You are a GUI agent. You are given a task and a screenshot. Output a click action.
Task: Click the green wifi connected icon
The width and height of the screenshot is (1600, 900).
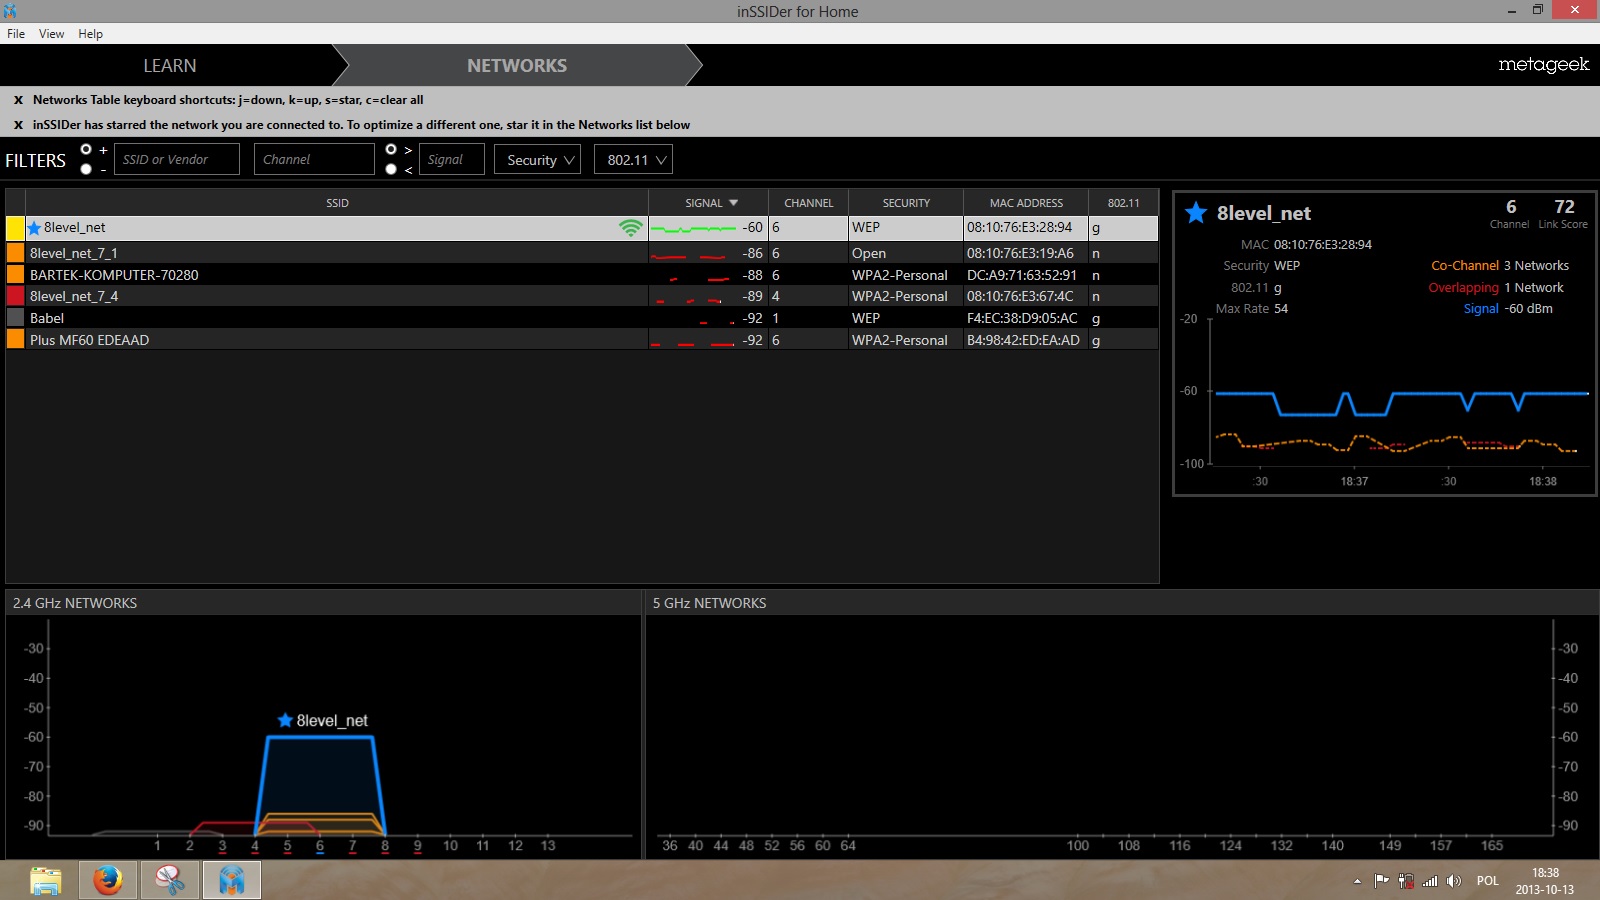coord(630,228)
